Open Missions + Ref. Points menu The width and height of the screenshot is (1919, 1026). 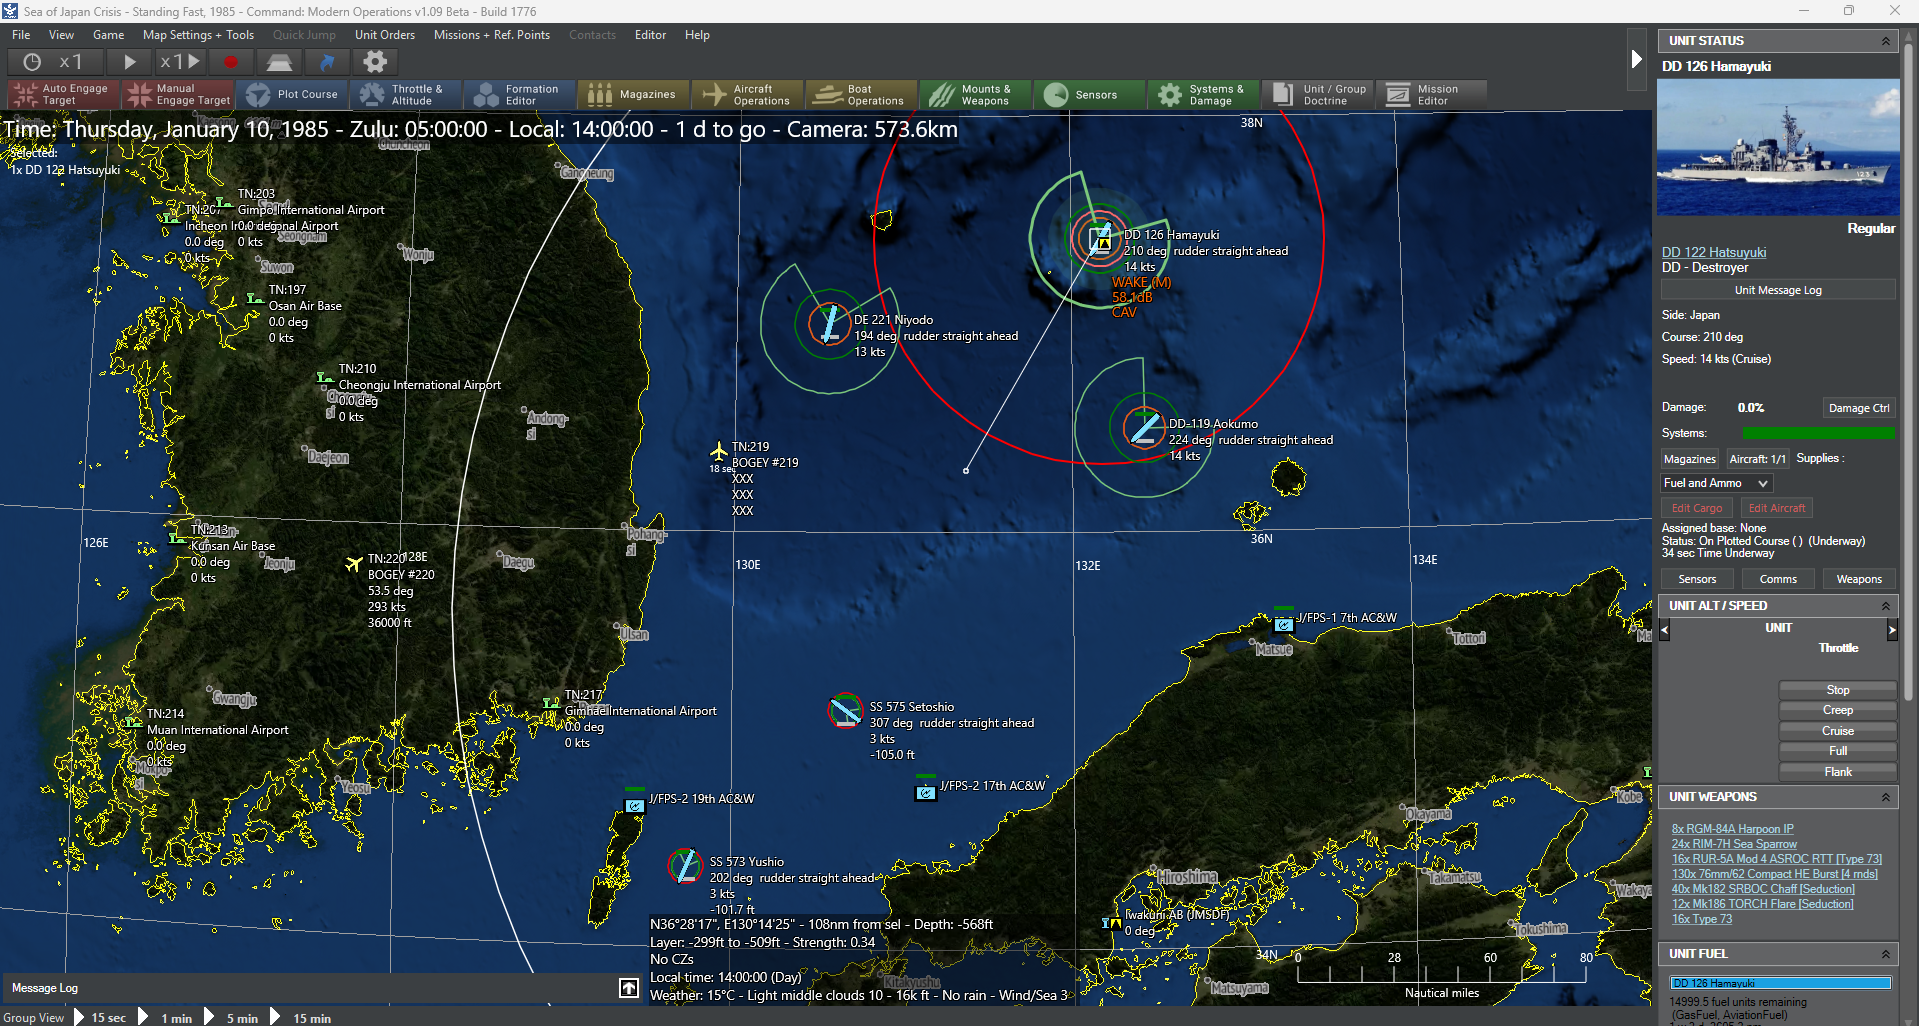[492, 35]
